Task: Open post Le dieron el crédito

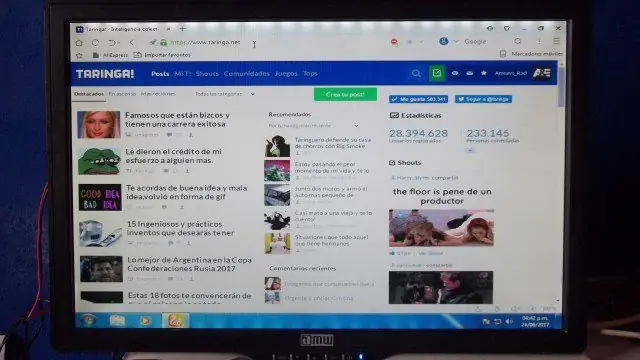Action: (173, 156)
